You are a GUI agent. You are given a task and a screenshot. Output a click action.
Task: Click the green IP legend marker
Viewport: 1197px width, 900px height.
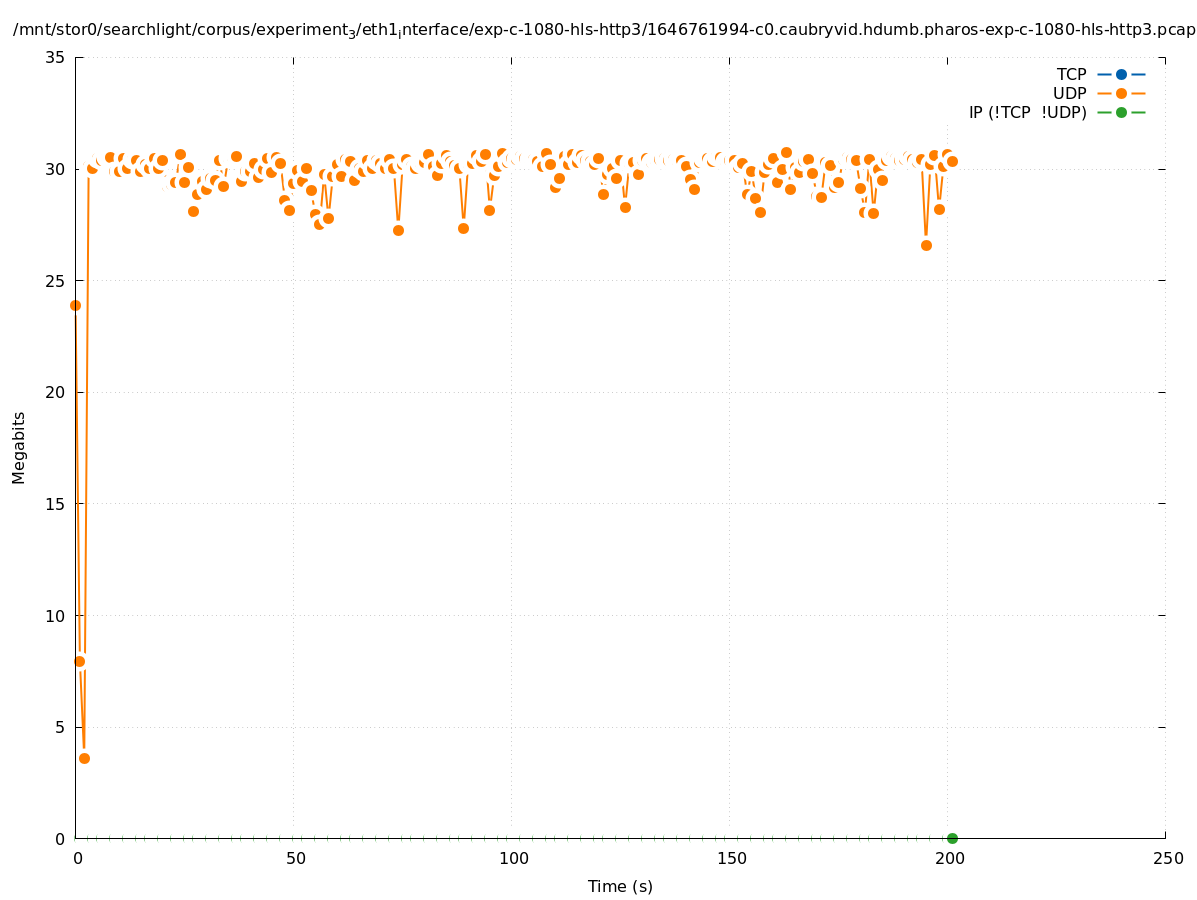[1121, 112]
